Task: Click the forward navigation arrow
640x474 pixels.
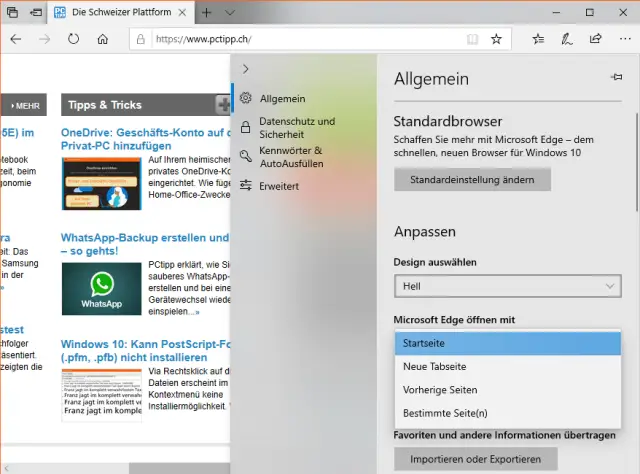Action: [x=44, y=39]
